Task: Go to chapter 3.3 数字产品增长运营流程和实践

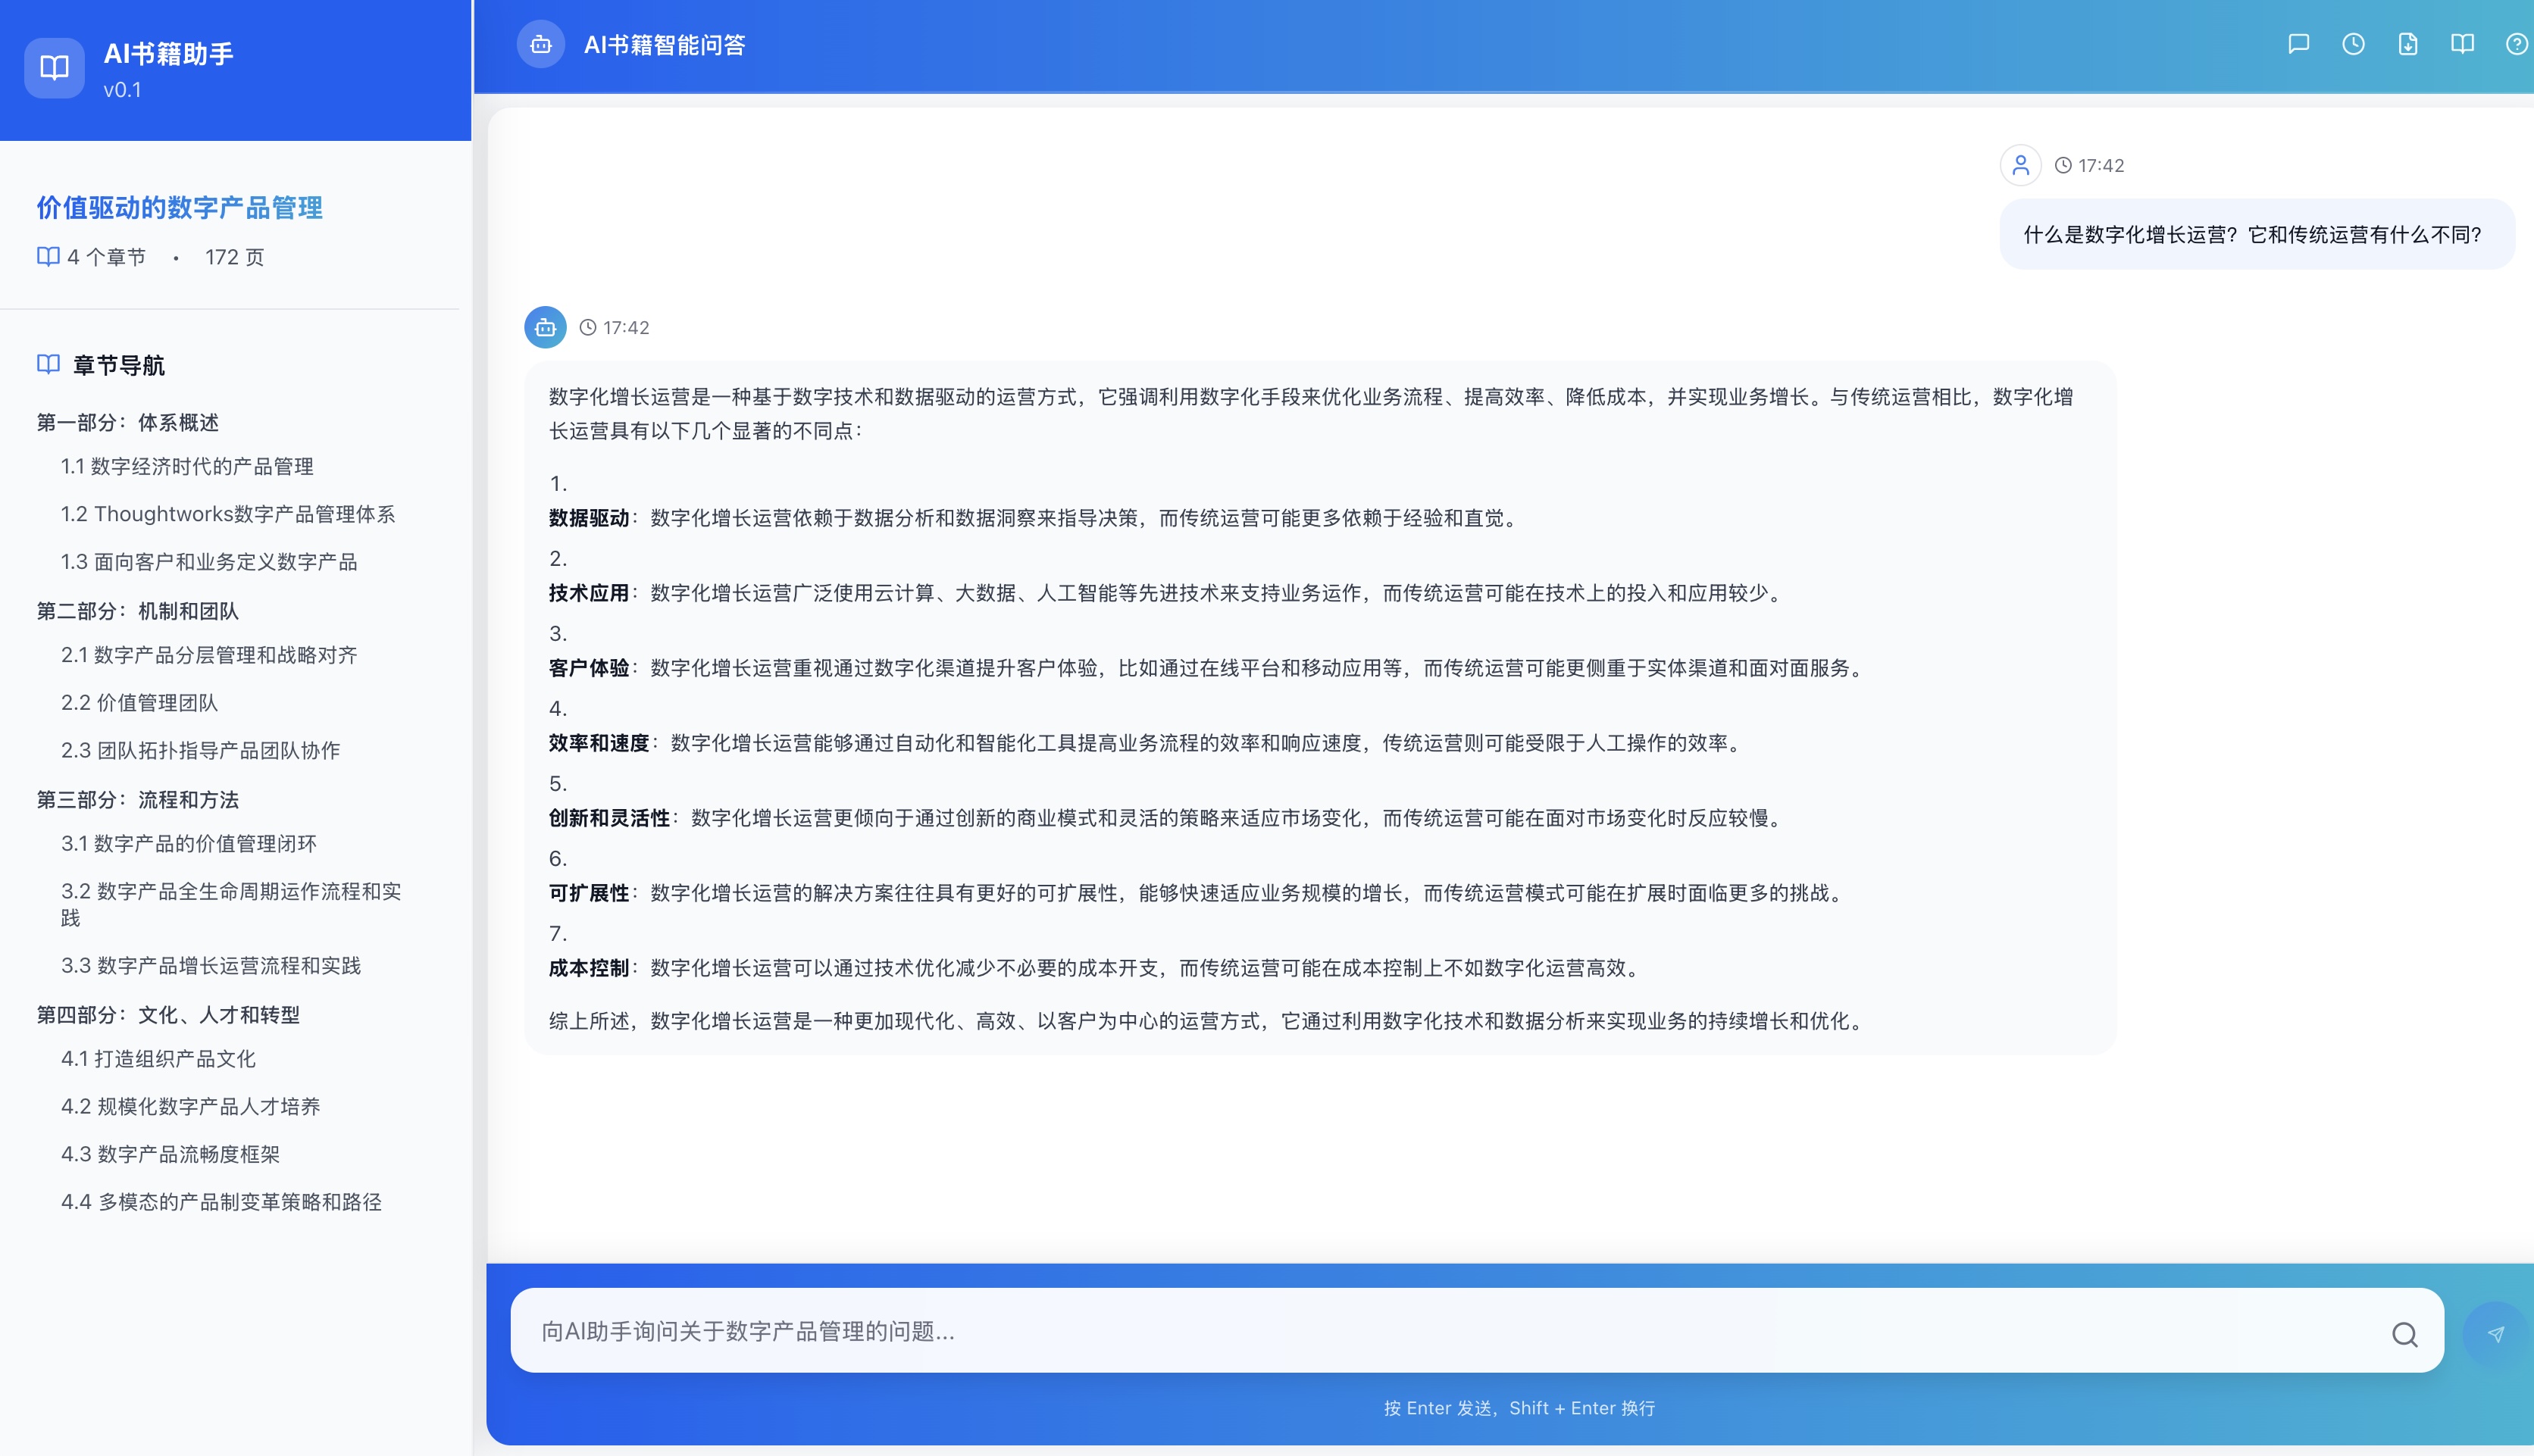Action: click(211, 966)
